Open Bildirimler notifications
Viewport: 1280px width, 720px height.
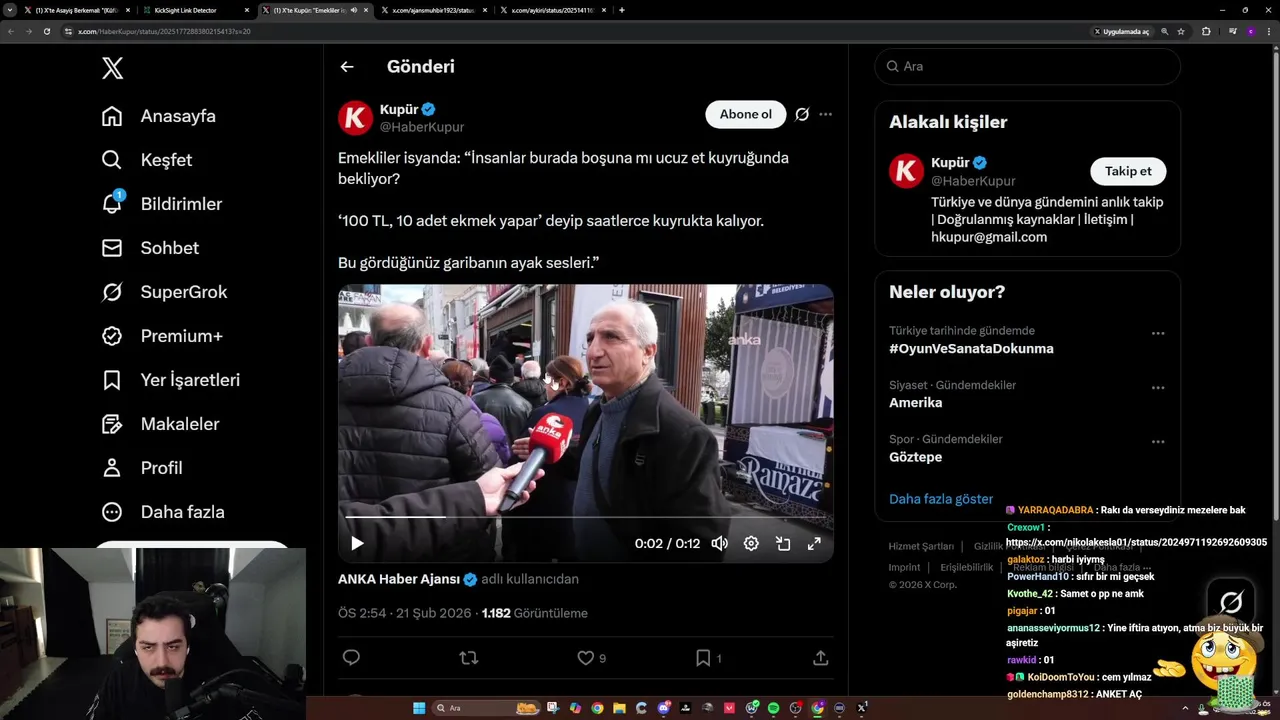coord(162,204)
